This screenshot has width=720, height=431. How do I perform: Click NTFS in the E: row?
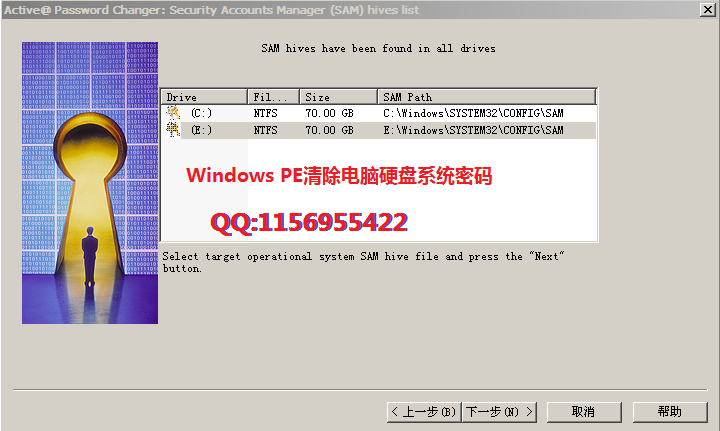tap(265, 130)
